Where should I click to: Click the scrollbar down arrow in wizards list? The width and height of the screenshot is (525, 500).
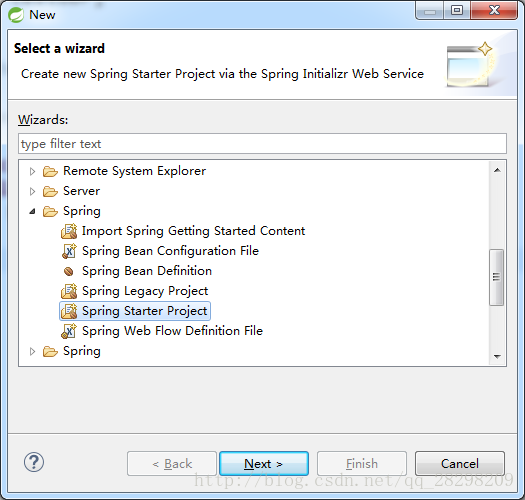point(497,356)
